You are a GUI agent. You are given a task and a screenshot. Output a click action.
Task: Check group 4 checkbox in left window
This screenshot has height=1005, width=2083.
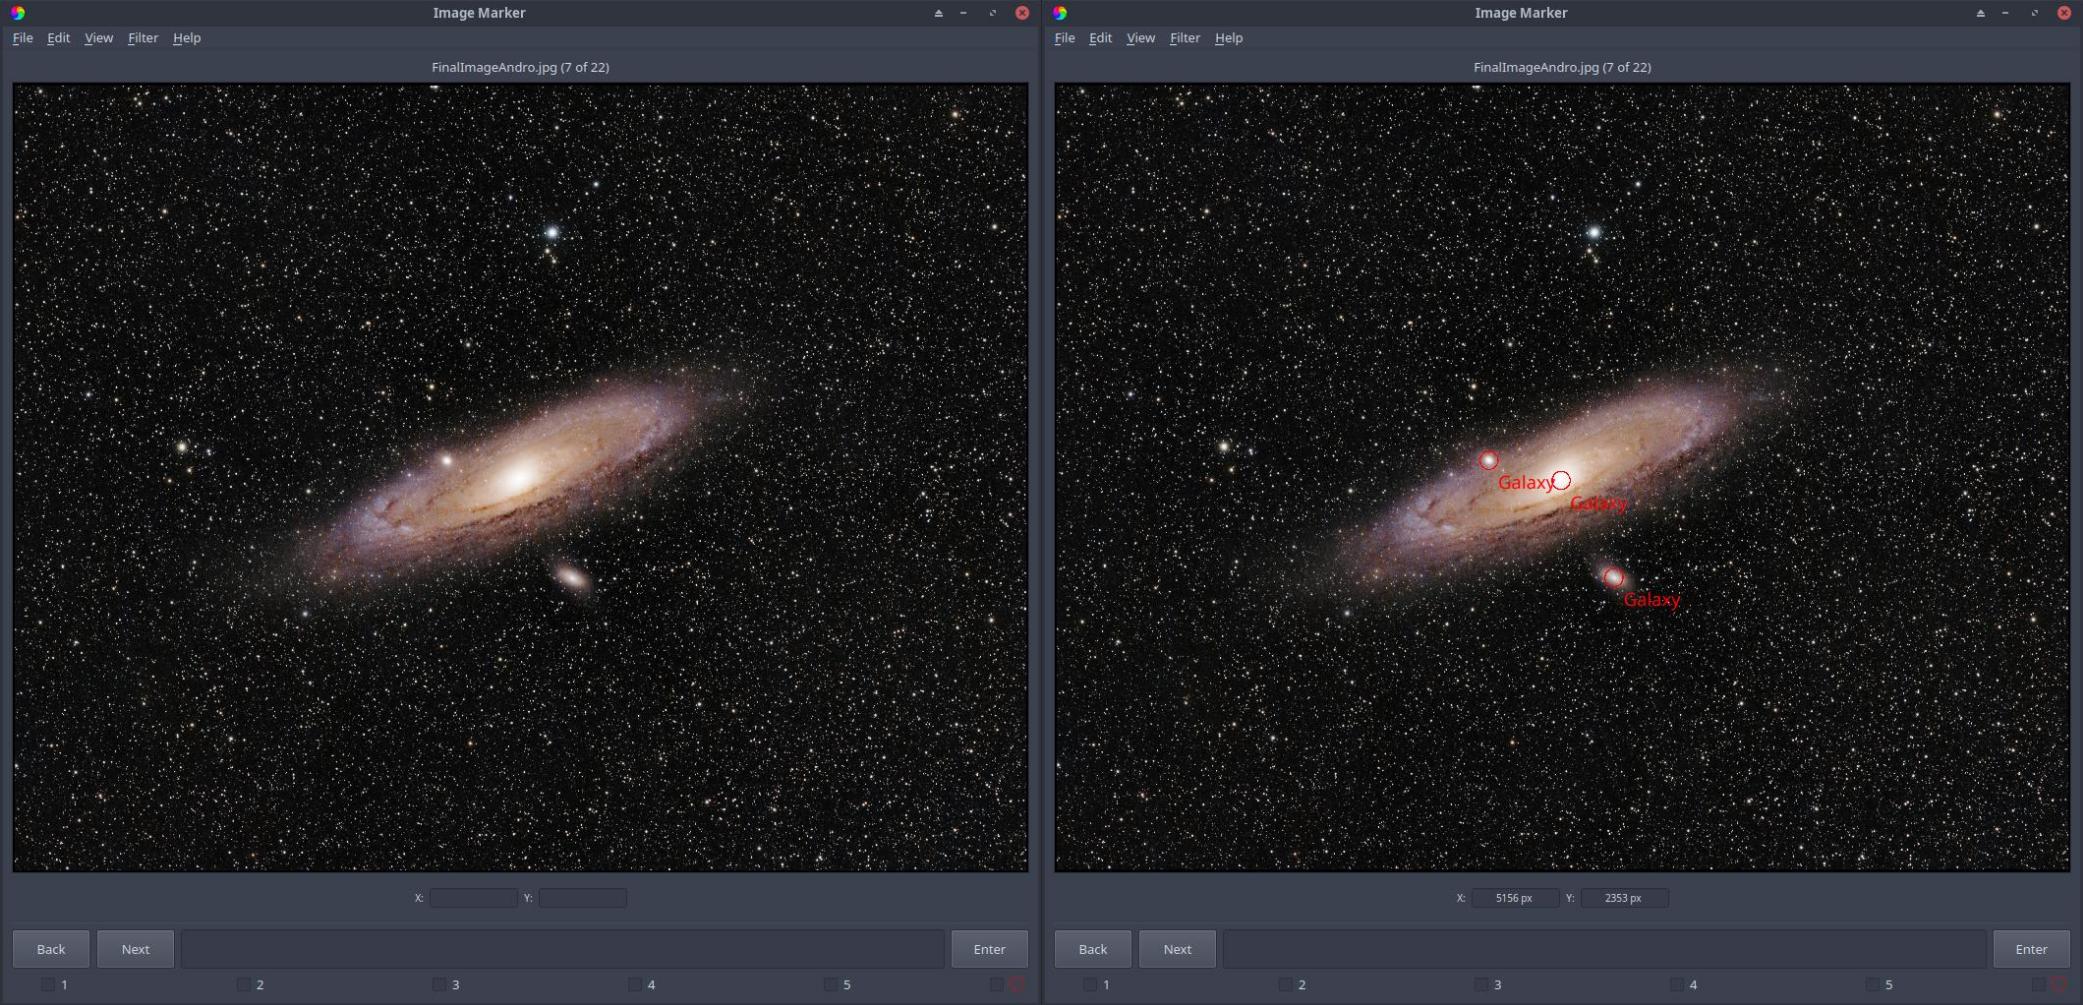pos(635,985)
